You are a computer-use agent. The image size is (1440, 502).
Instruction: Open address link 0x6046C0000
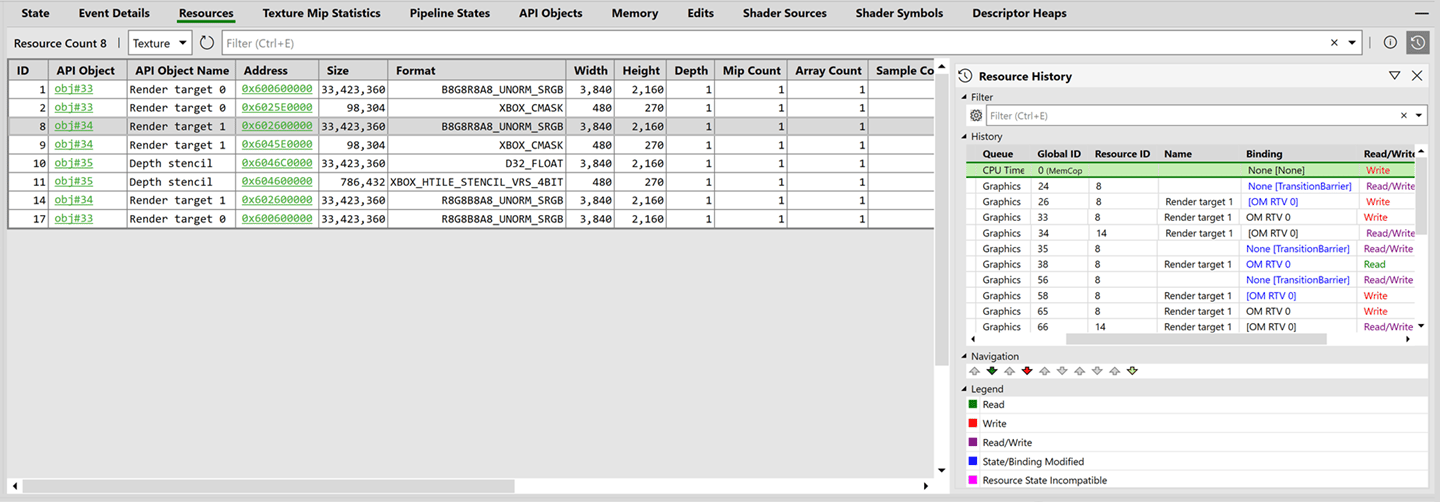tap(277, 163)
